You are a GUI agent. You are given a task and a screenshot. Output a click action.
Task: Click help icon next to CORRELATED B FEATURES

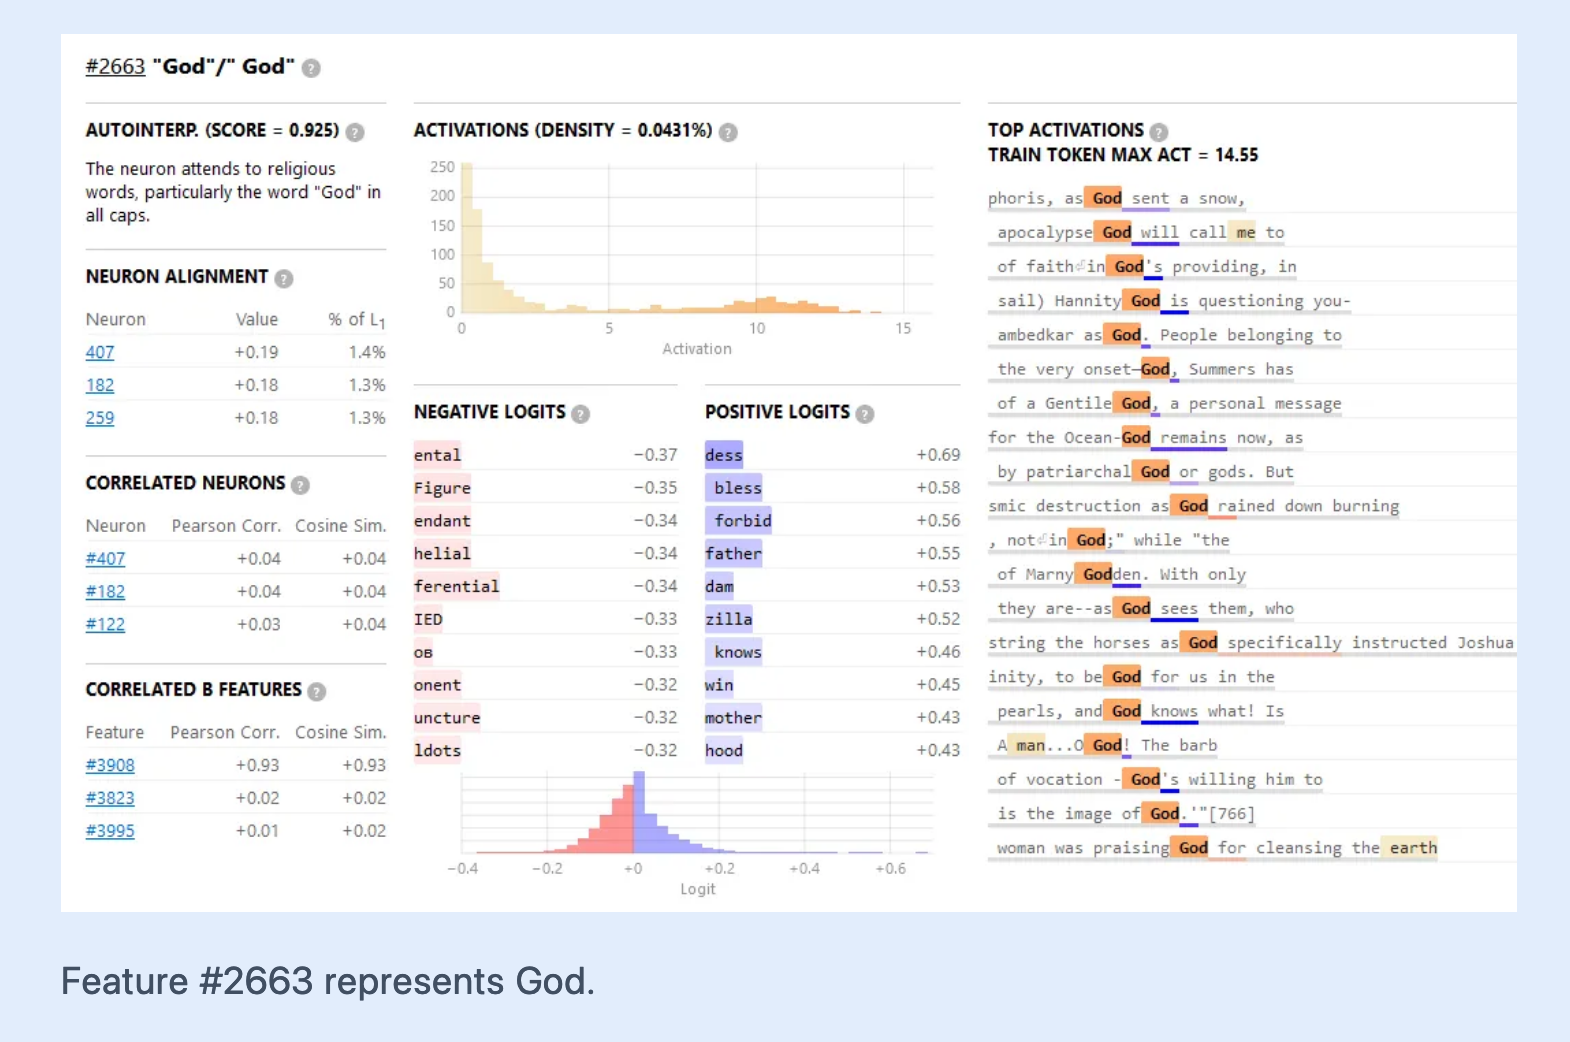[x=317, y=691]
